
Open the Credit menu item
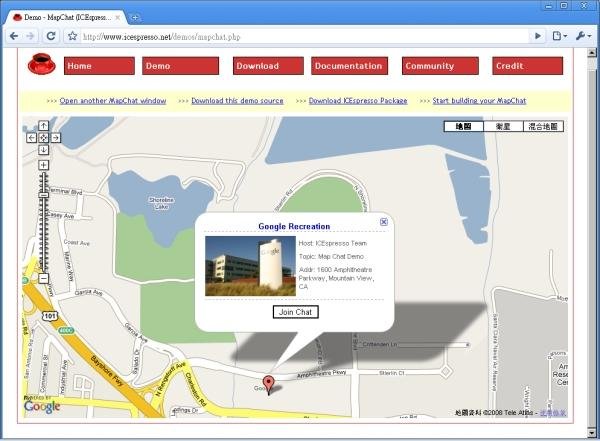pos(527,66)
